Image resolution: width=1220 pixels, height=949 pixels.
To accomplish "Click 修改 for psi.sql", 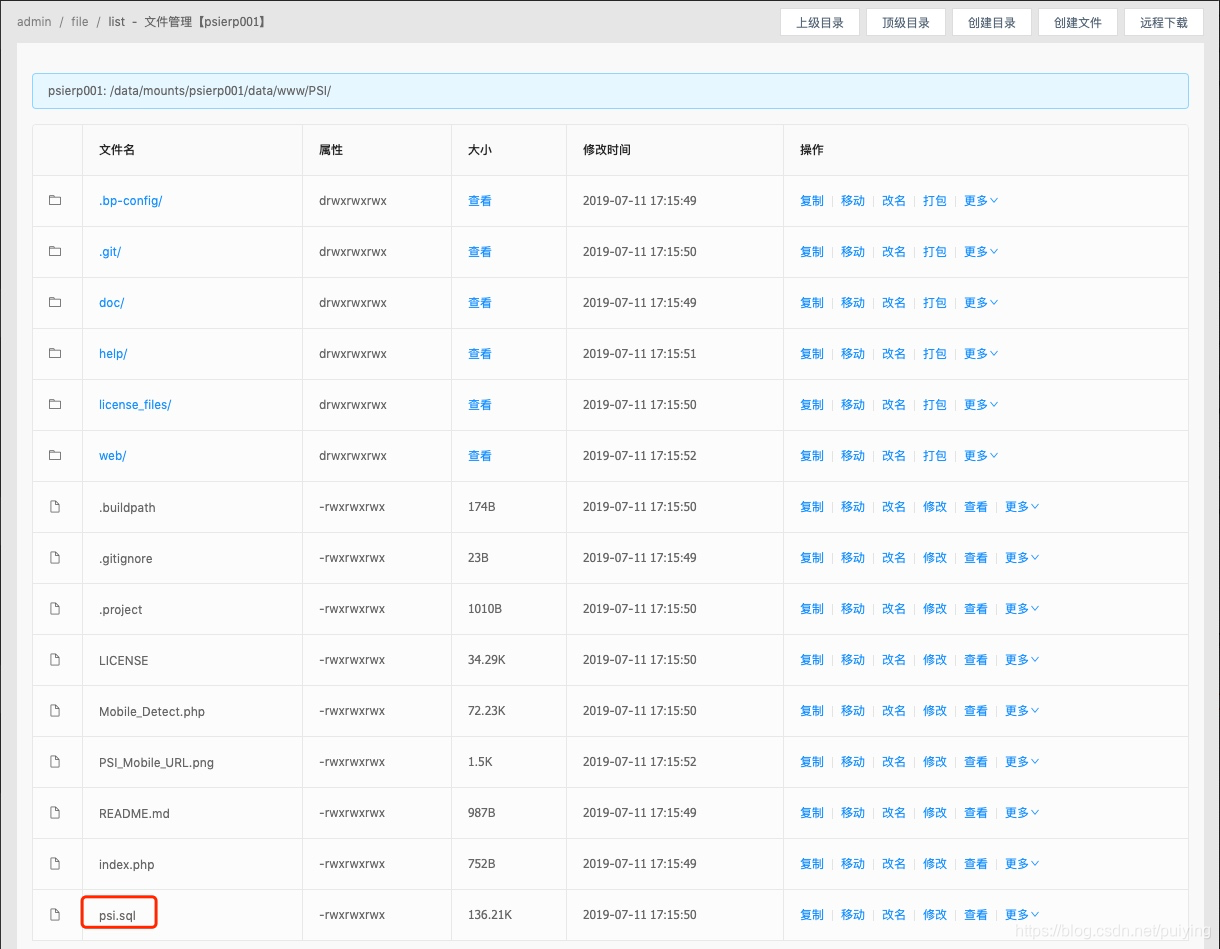I will [x=935, y=914].
